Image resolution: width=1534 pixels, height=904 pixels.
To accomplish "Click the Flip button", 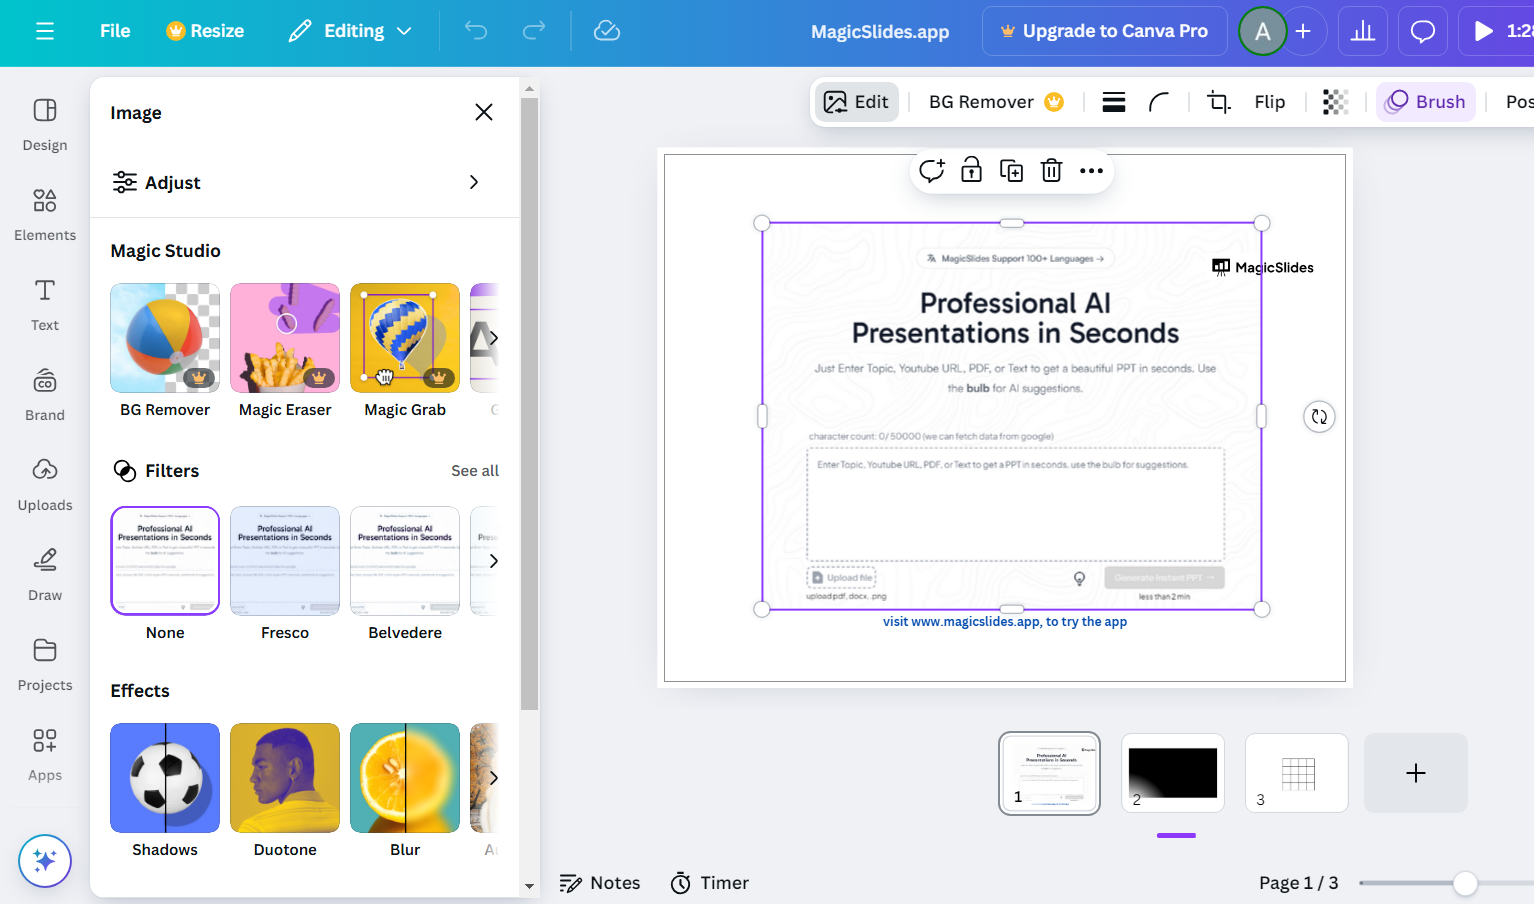I will point(1270,102).
